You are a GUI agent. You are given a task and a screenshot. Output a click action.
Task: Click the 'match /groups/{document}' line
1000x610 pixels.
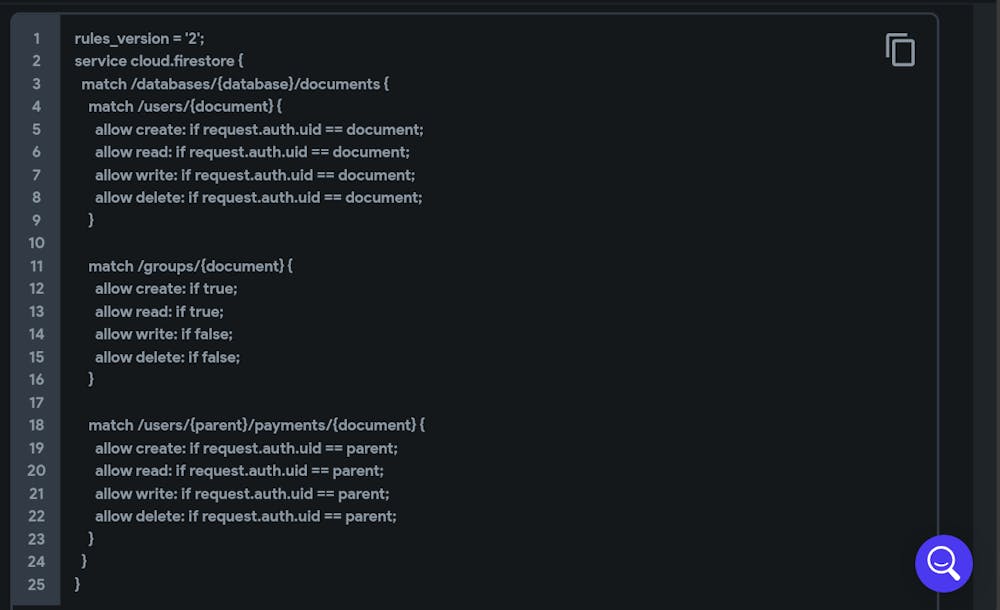[x=190, y=266]
